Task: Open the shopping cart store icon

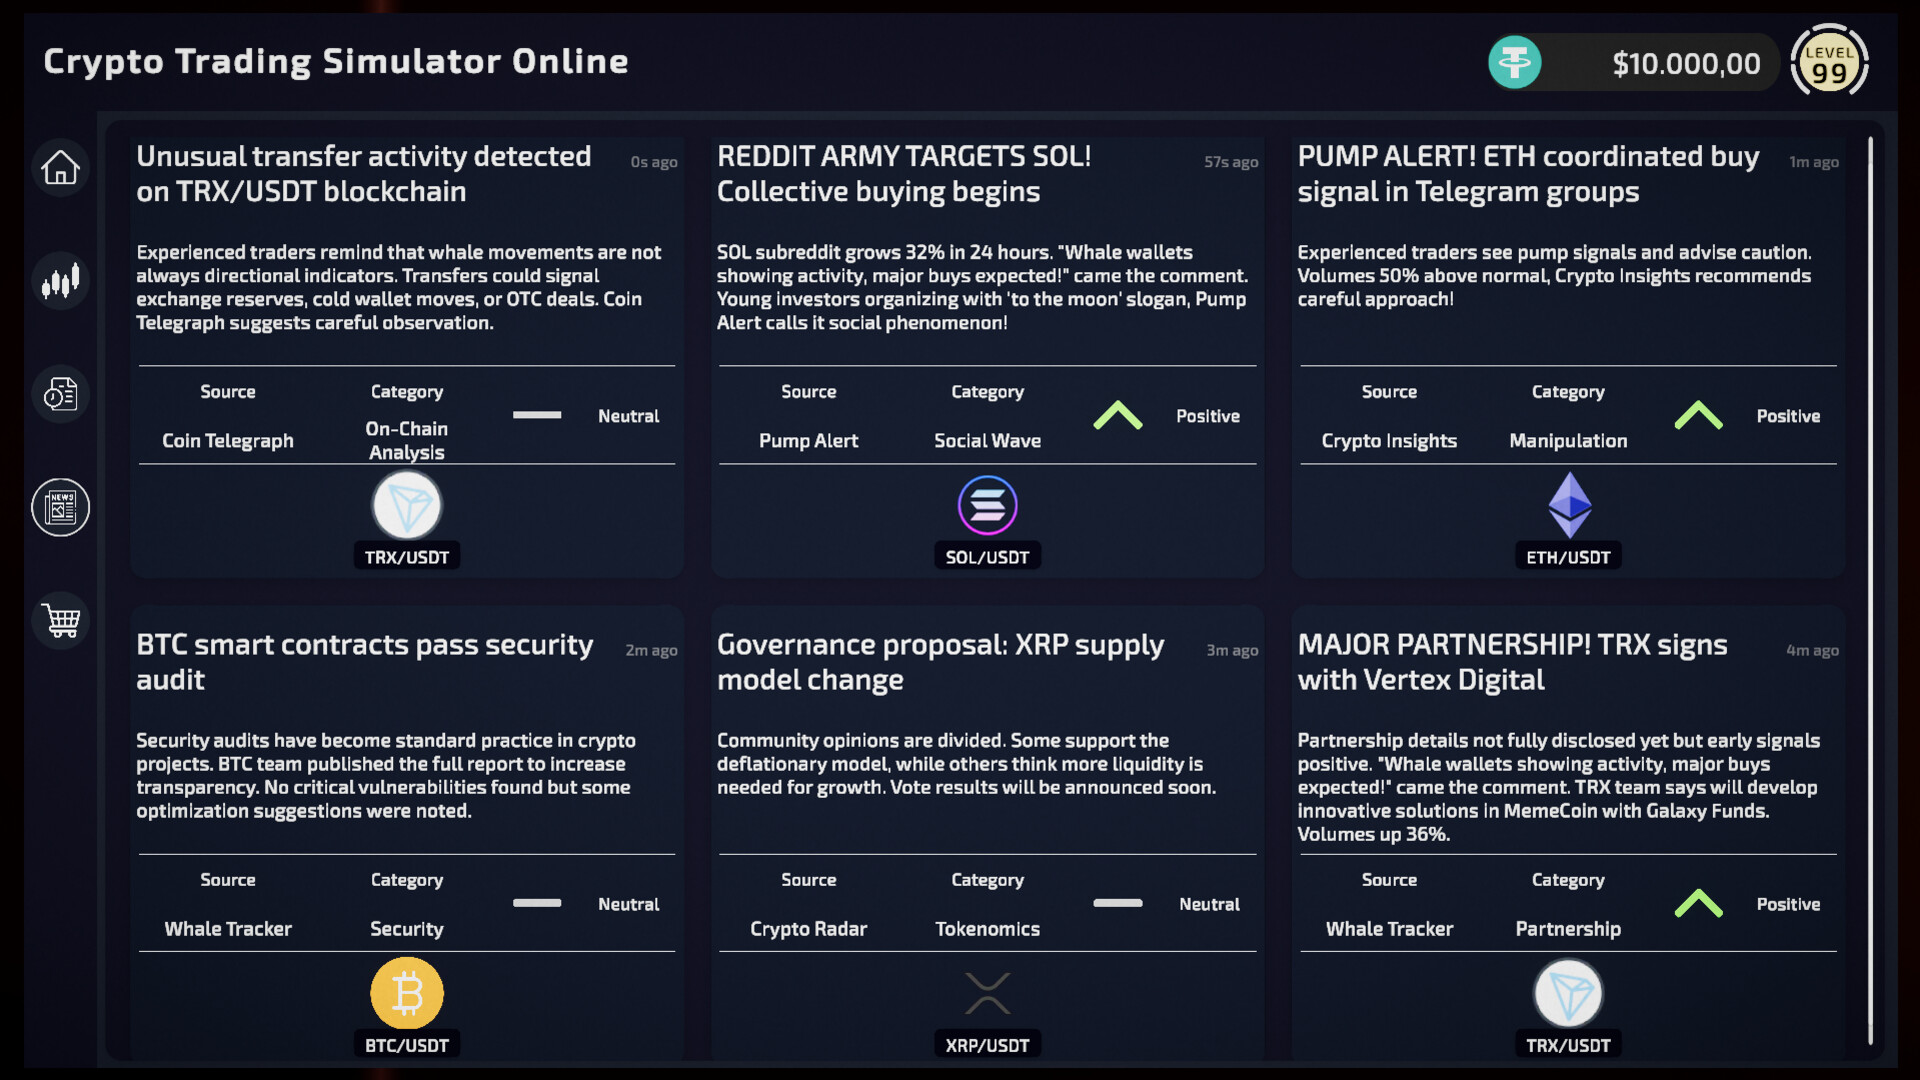Action: [60, 620]
